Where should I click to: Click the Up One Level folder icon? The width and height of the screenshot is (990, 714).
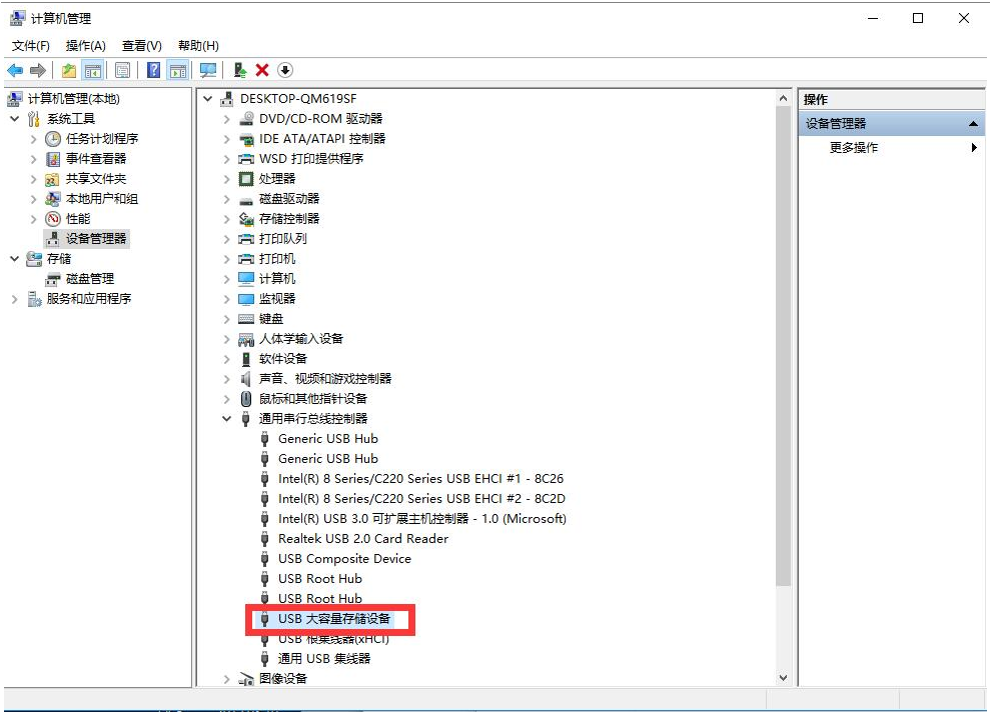tap(68, 70)
